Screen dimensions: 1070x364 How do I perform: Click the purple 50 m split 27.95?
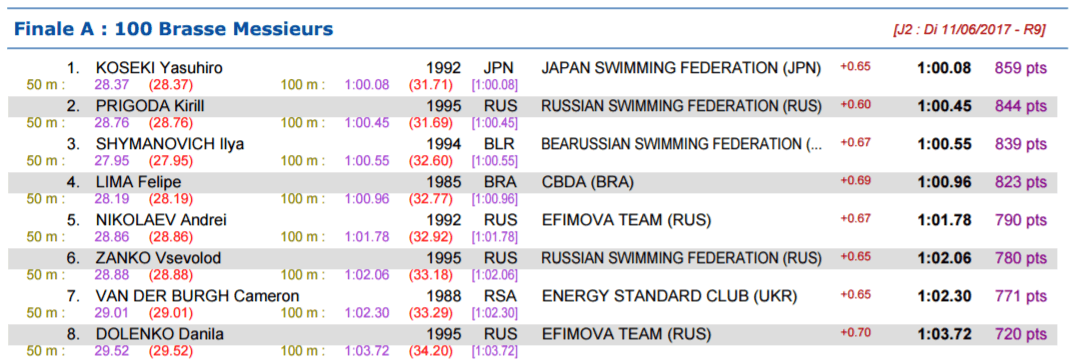click(x=111, y=161)
